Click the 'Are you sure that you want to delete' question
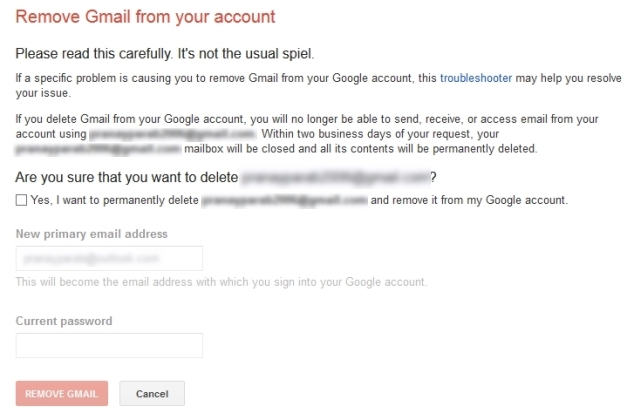Screen dimensions: 635x420 coord(127,177)
